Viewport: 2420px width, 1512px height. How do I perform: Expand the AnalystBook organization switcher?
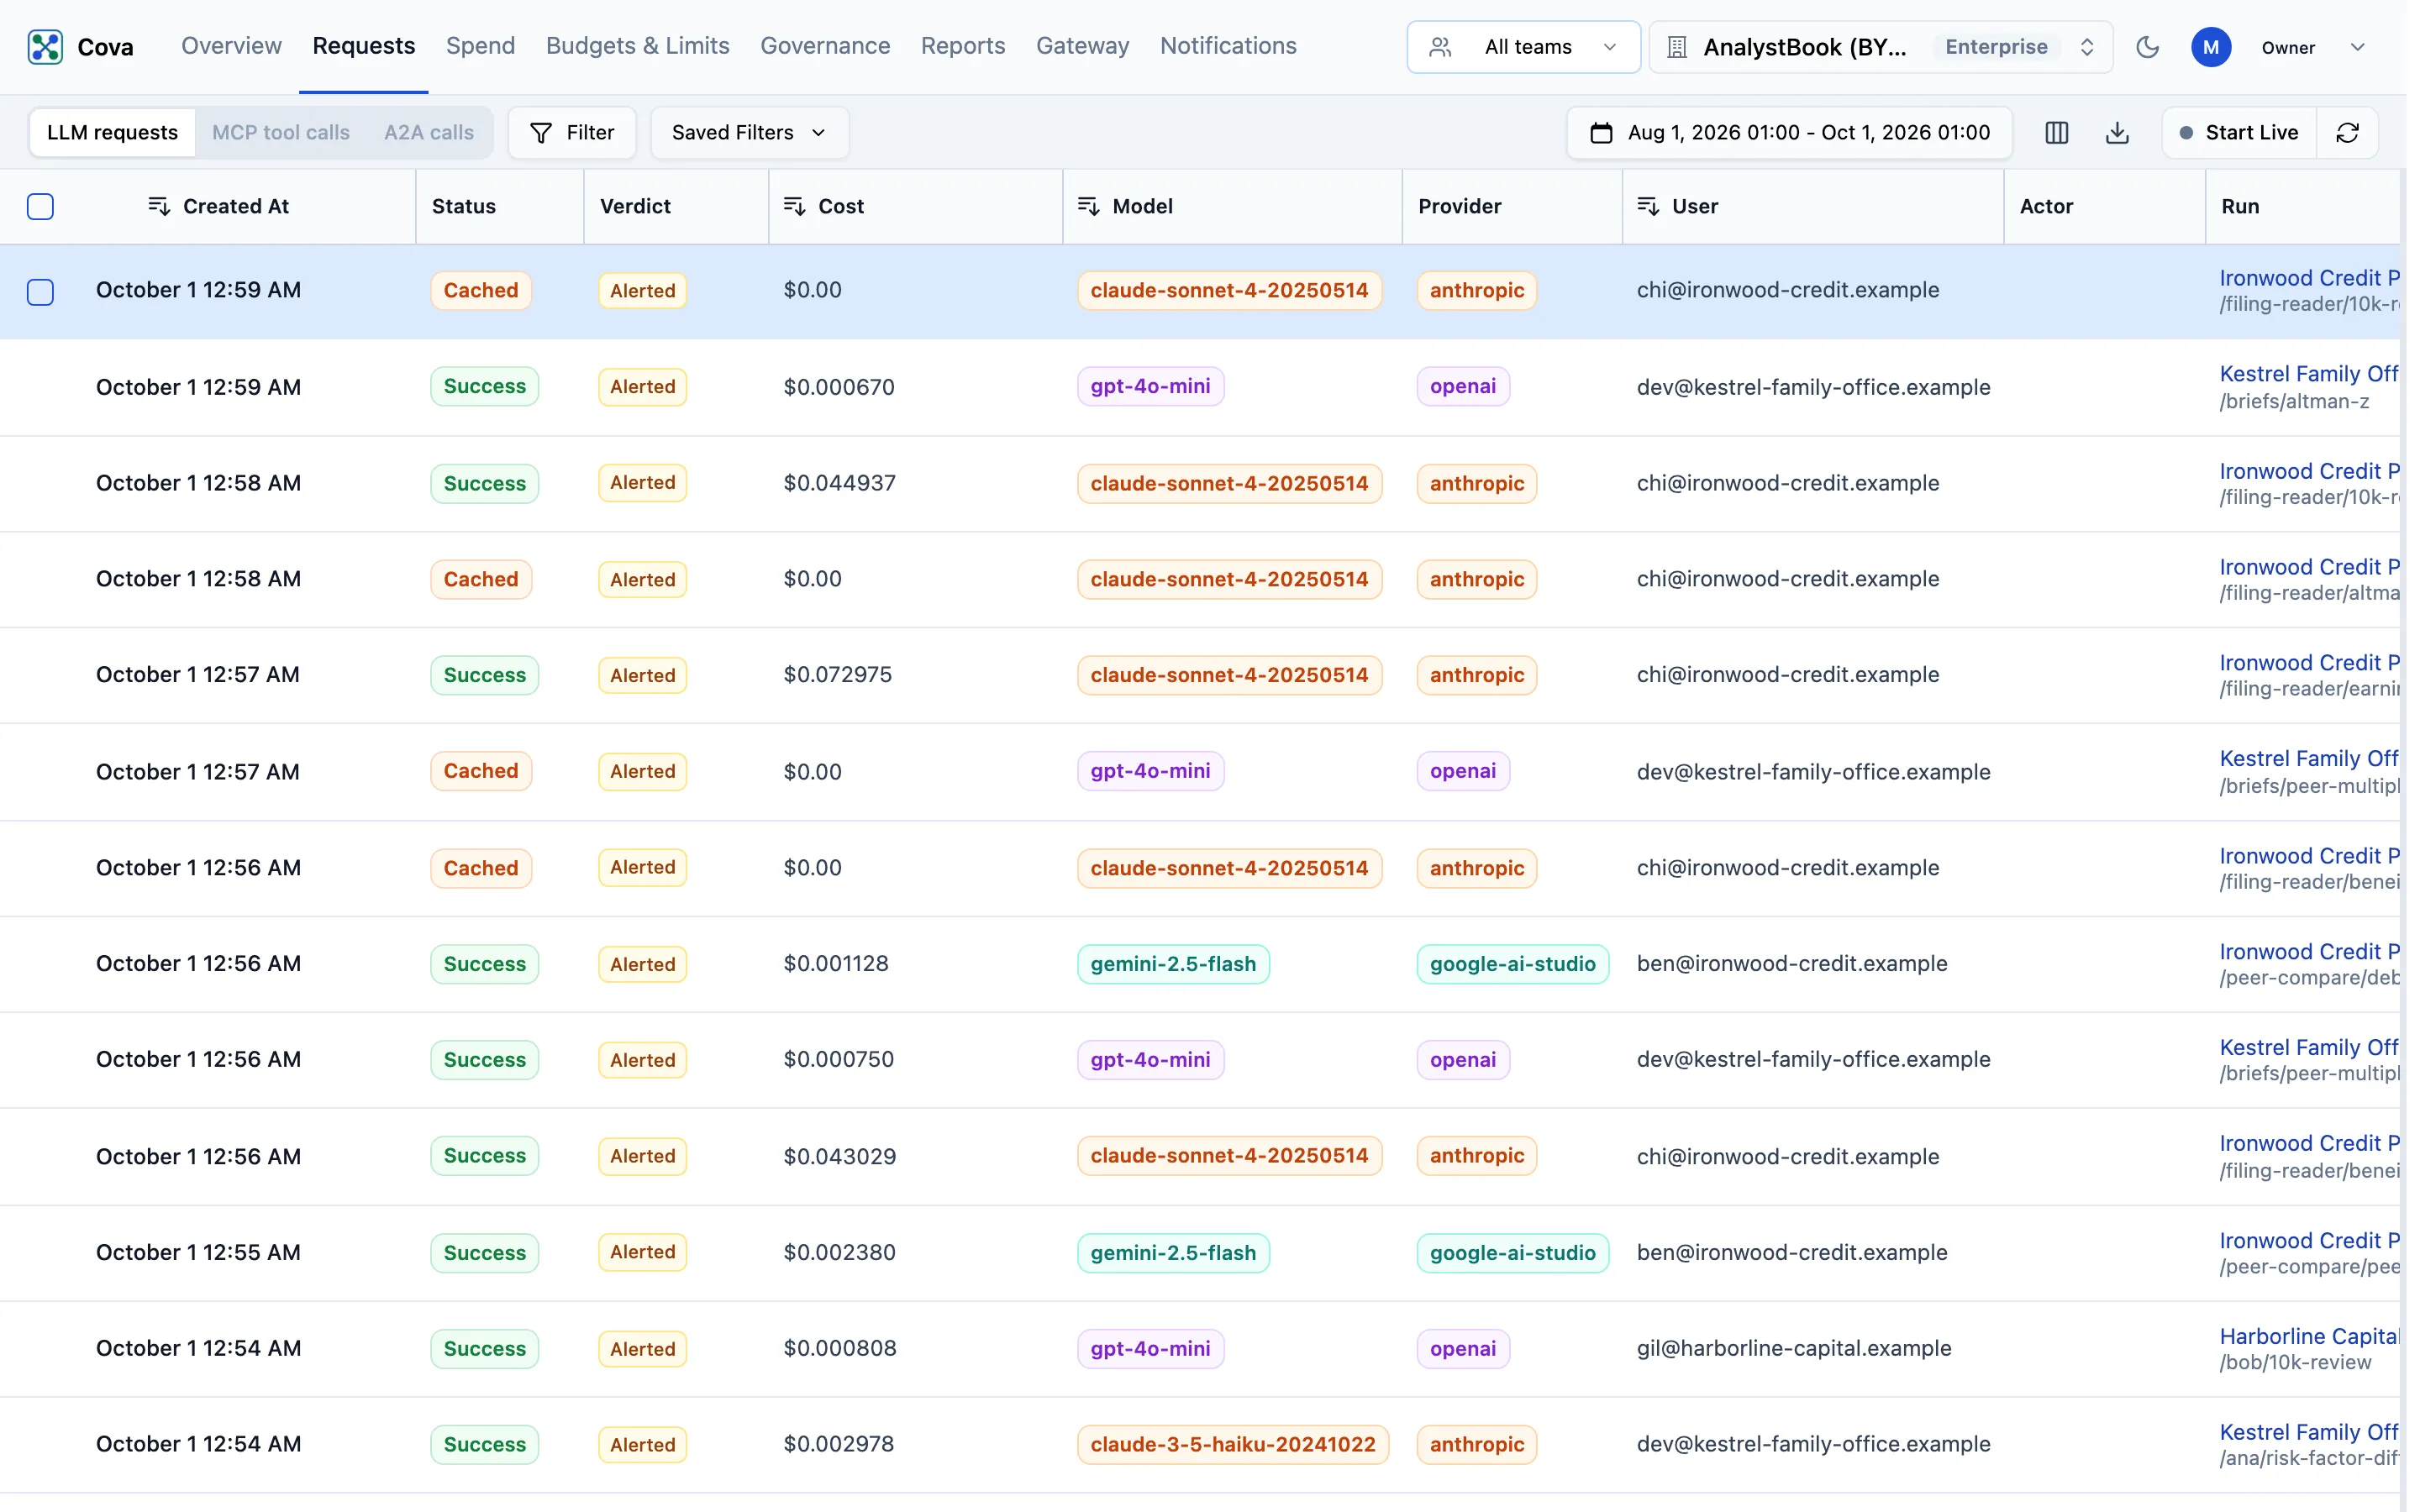[x=1880, y=47]
